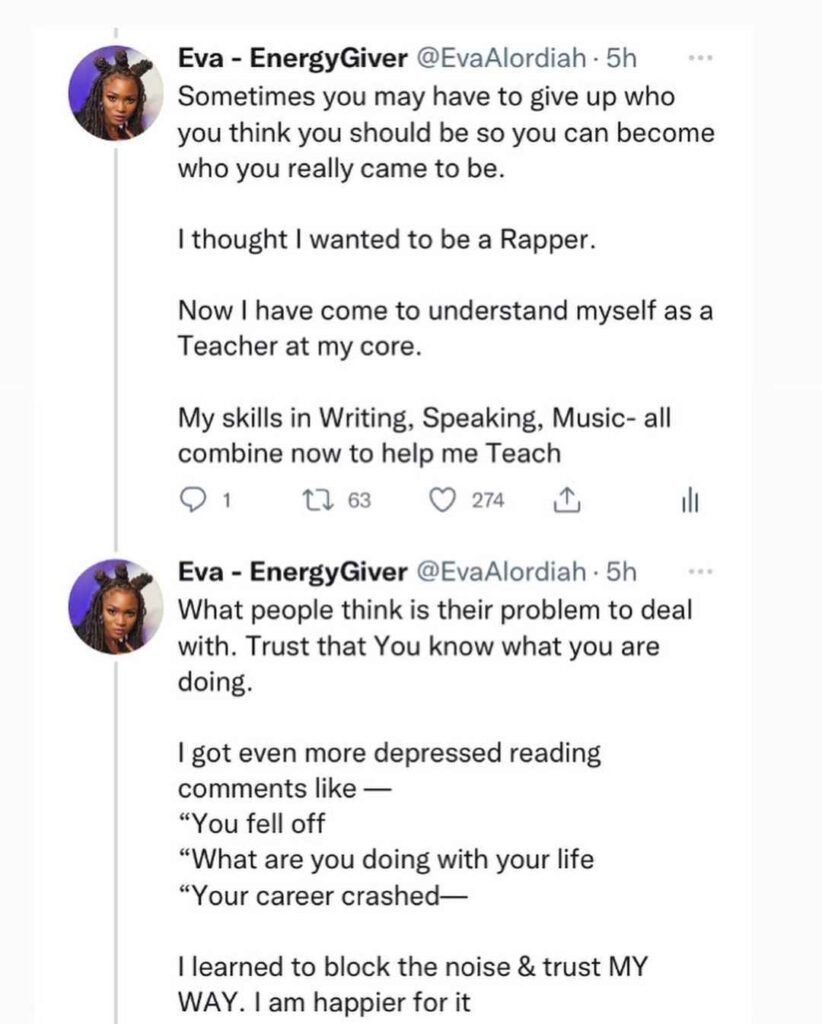This screenshot has height=1024, width=822.
Task: Click the 5h timestamp on second tweet
Action: tap(622, 572)
